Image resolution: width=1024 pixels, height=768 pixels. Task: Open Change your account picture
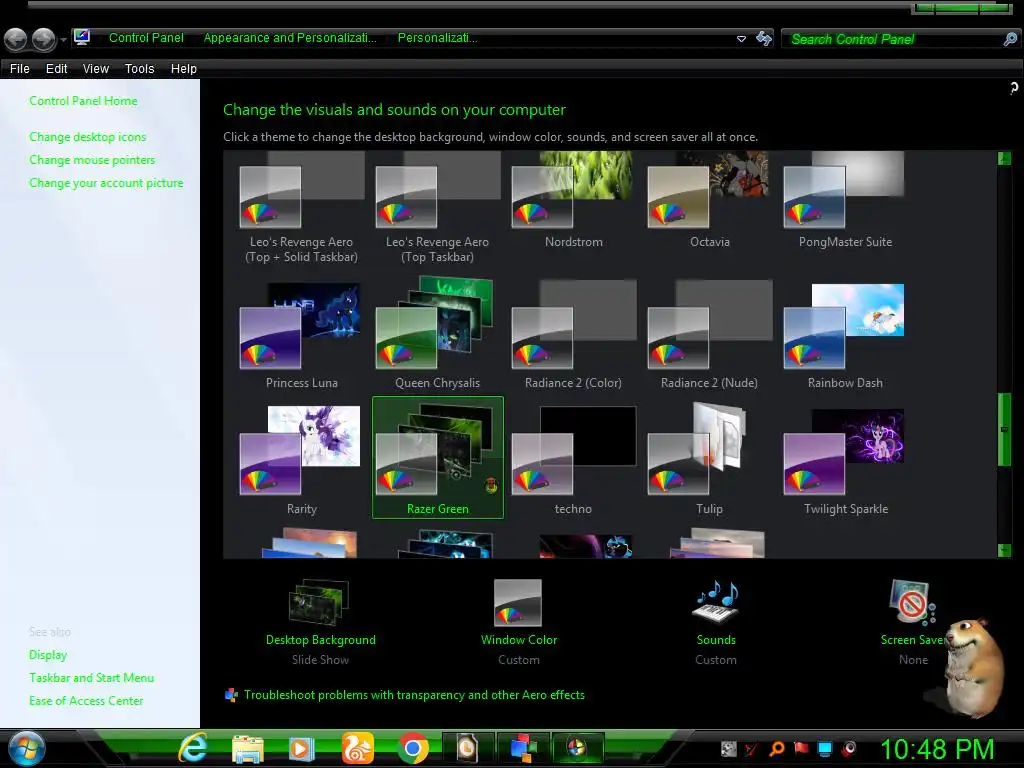tap(106, 183)
